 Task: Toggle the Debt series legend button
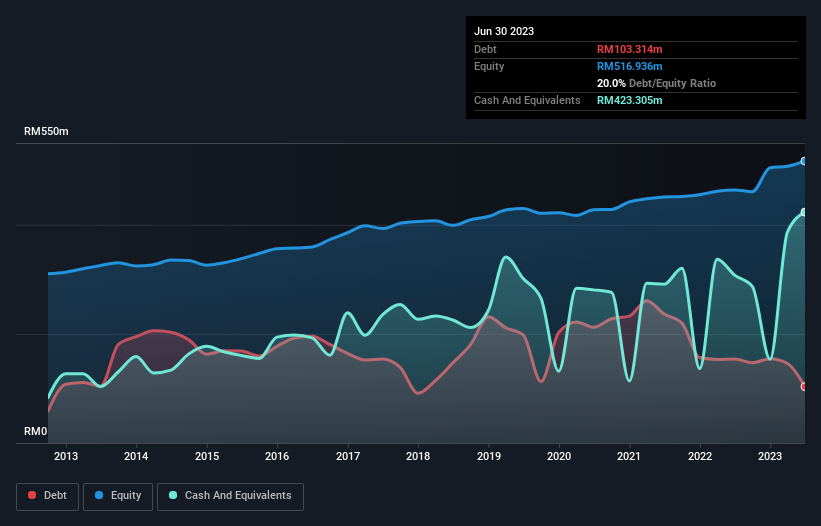pyautogui.click(x=48, y=496)
